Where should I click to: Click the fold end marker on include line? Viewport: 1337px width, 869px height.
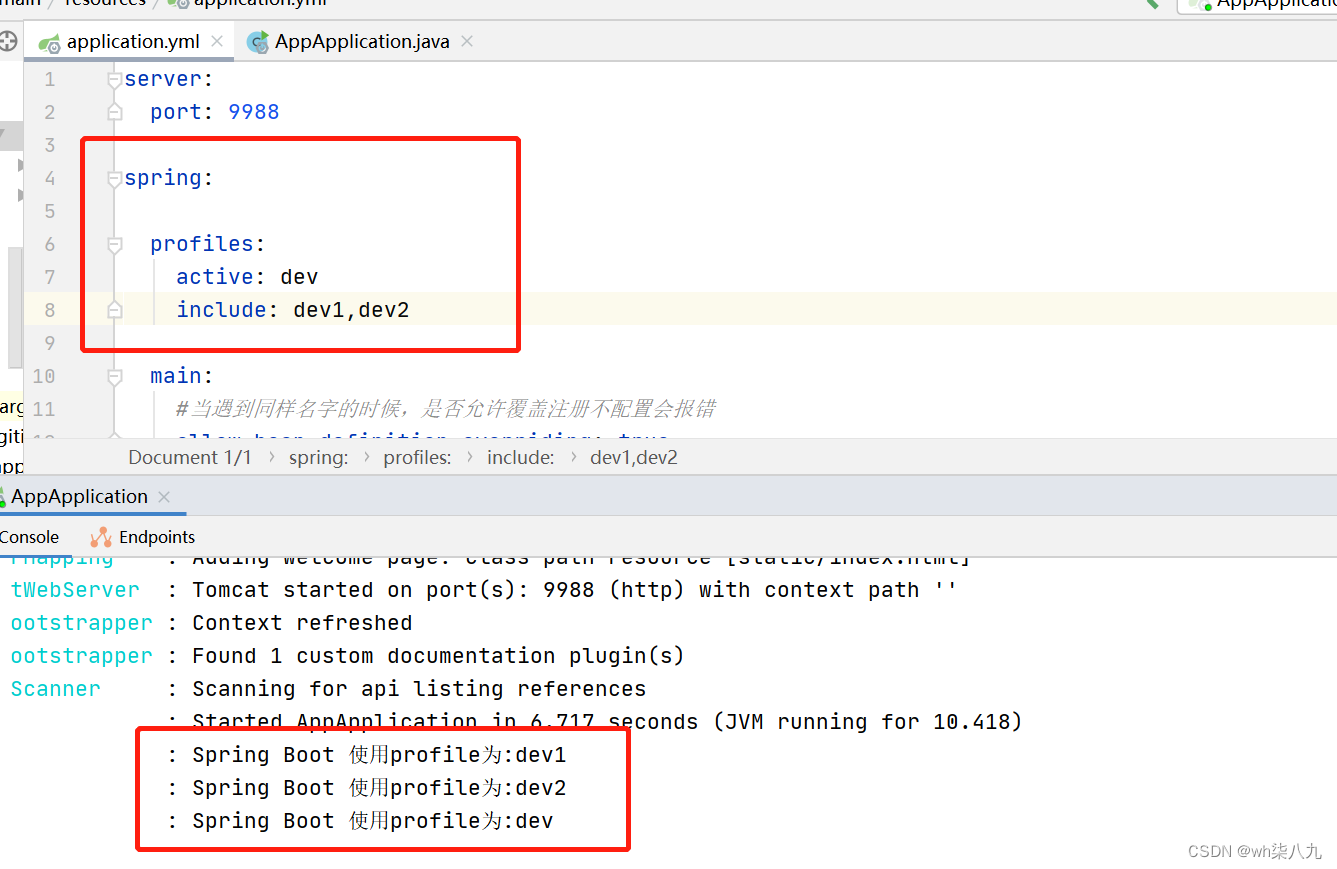coord(114,310)
